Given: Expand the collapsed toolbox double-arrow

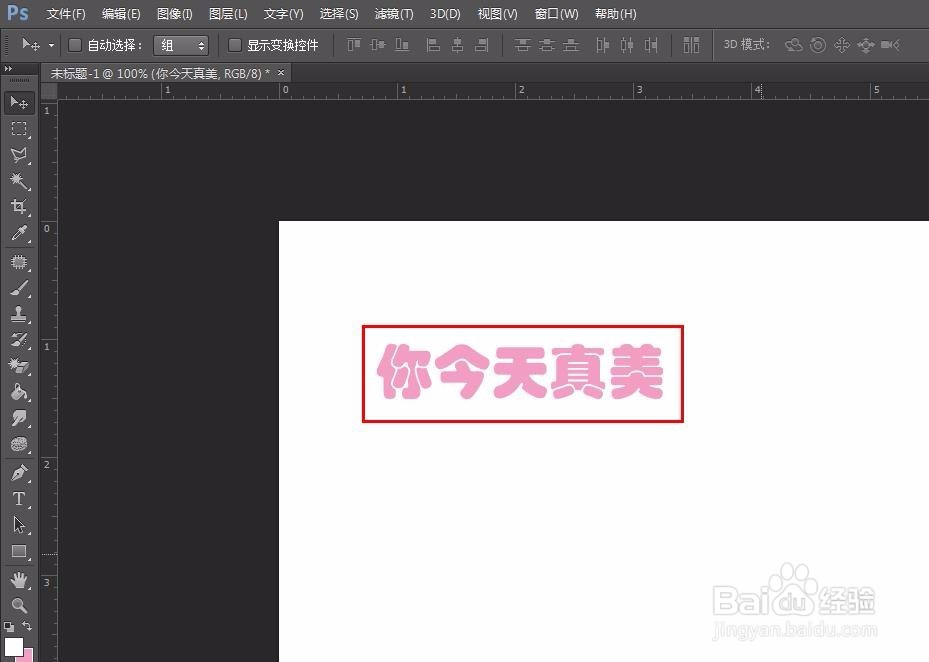Looking at the screenshot, I should pyautogui.click(x=8, y=69).
